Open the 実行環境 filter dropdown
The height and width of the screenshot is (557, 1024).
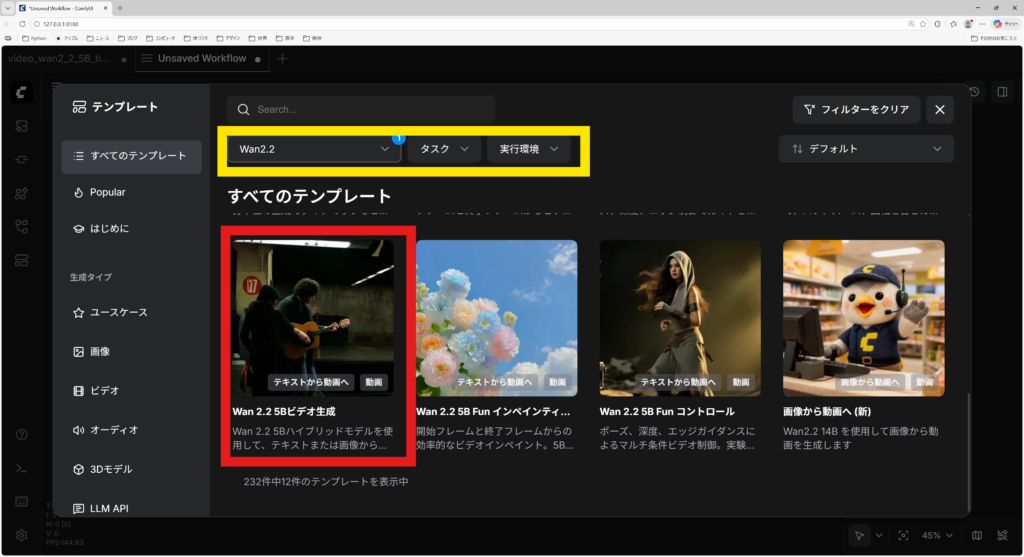(x=528, y=149)
